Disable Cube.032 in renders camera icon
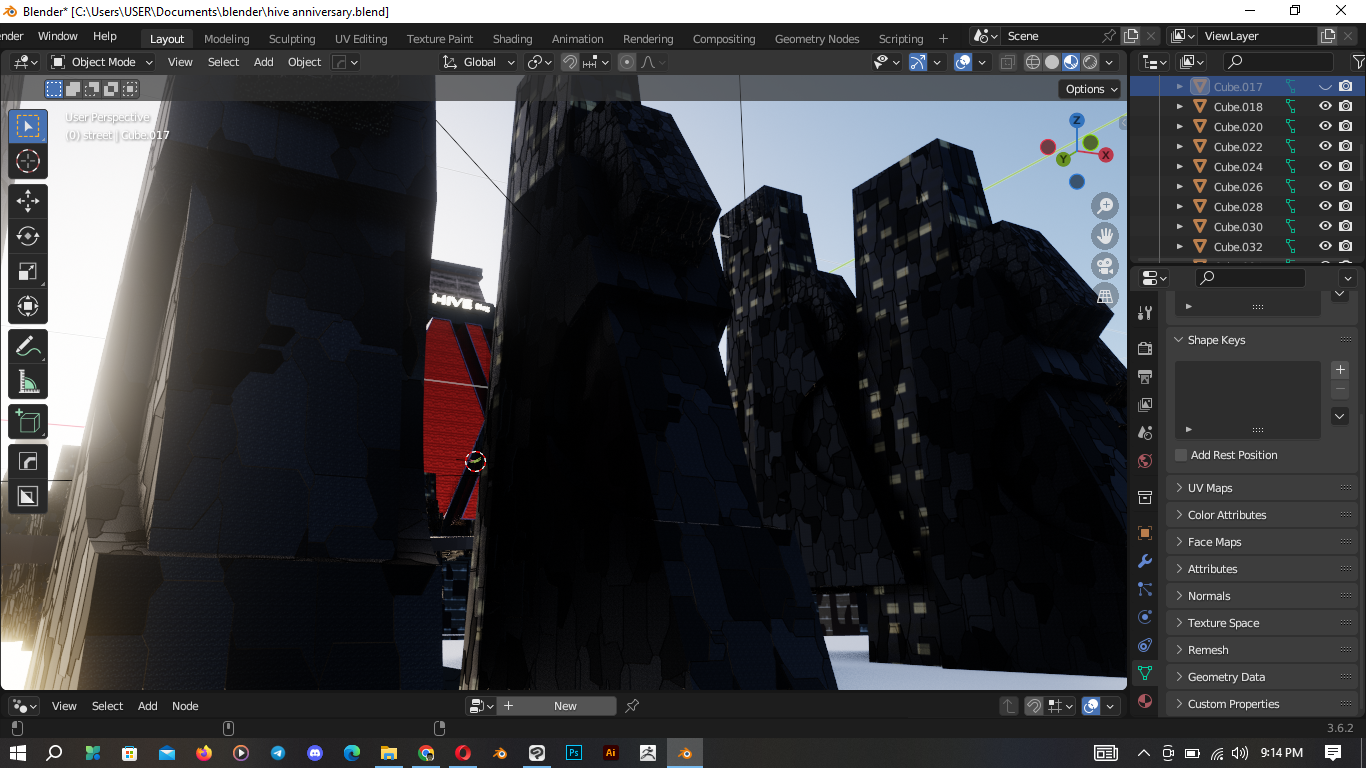The image size is (1366, 768). pyautogui.click(x=1346, y=247)
